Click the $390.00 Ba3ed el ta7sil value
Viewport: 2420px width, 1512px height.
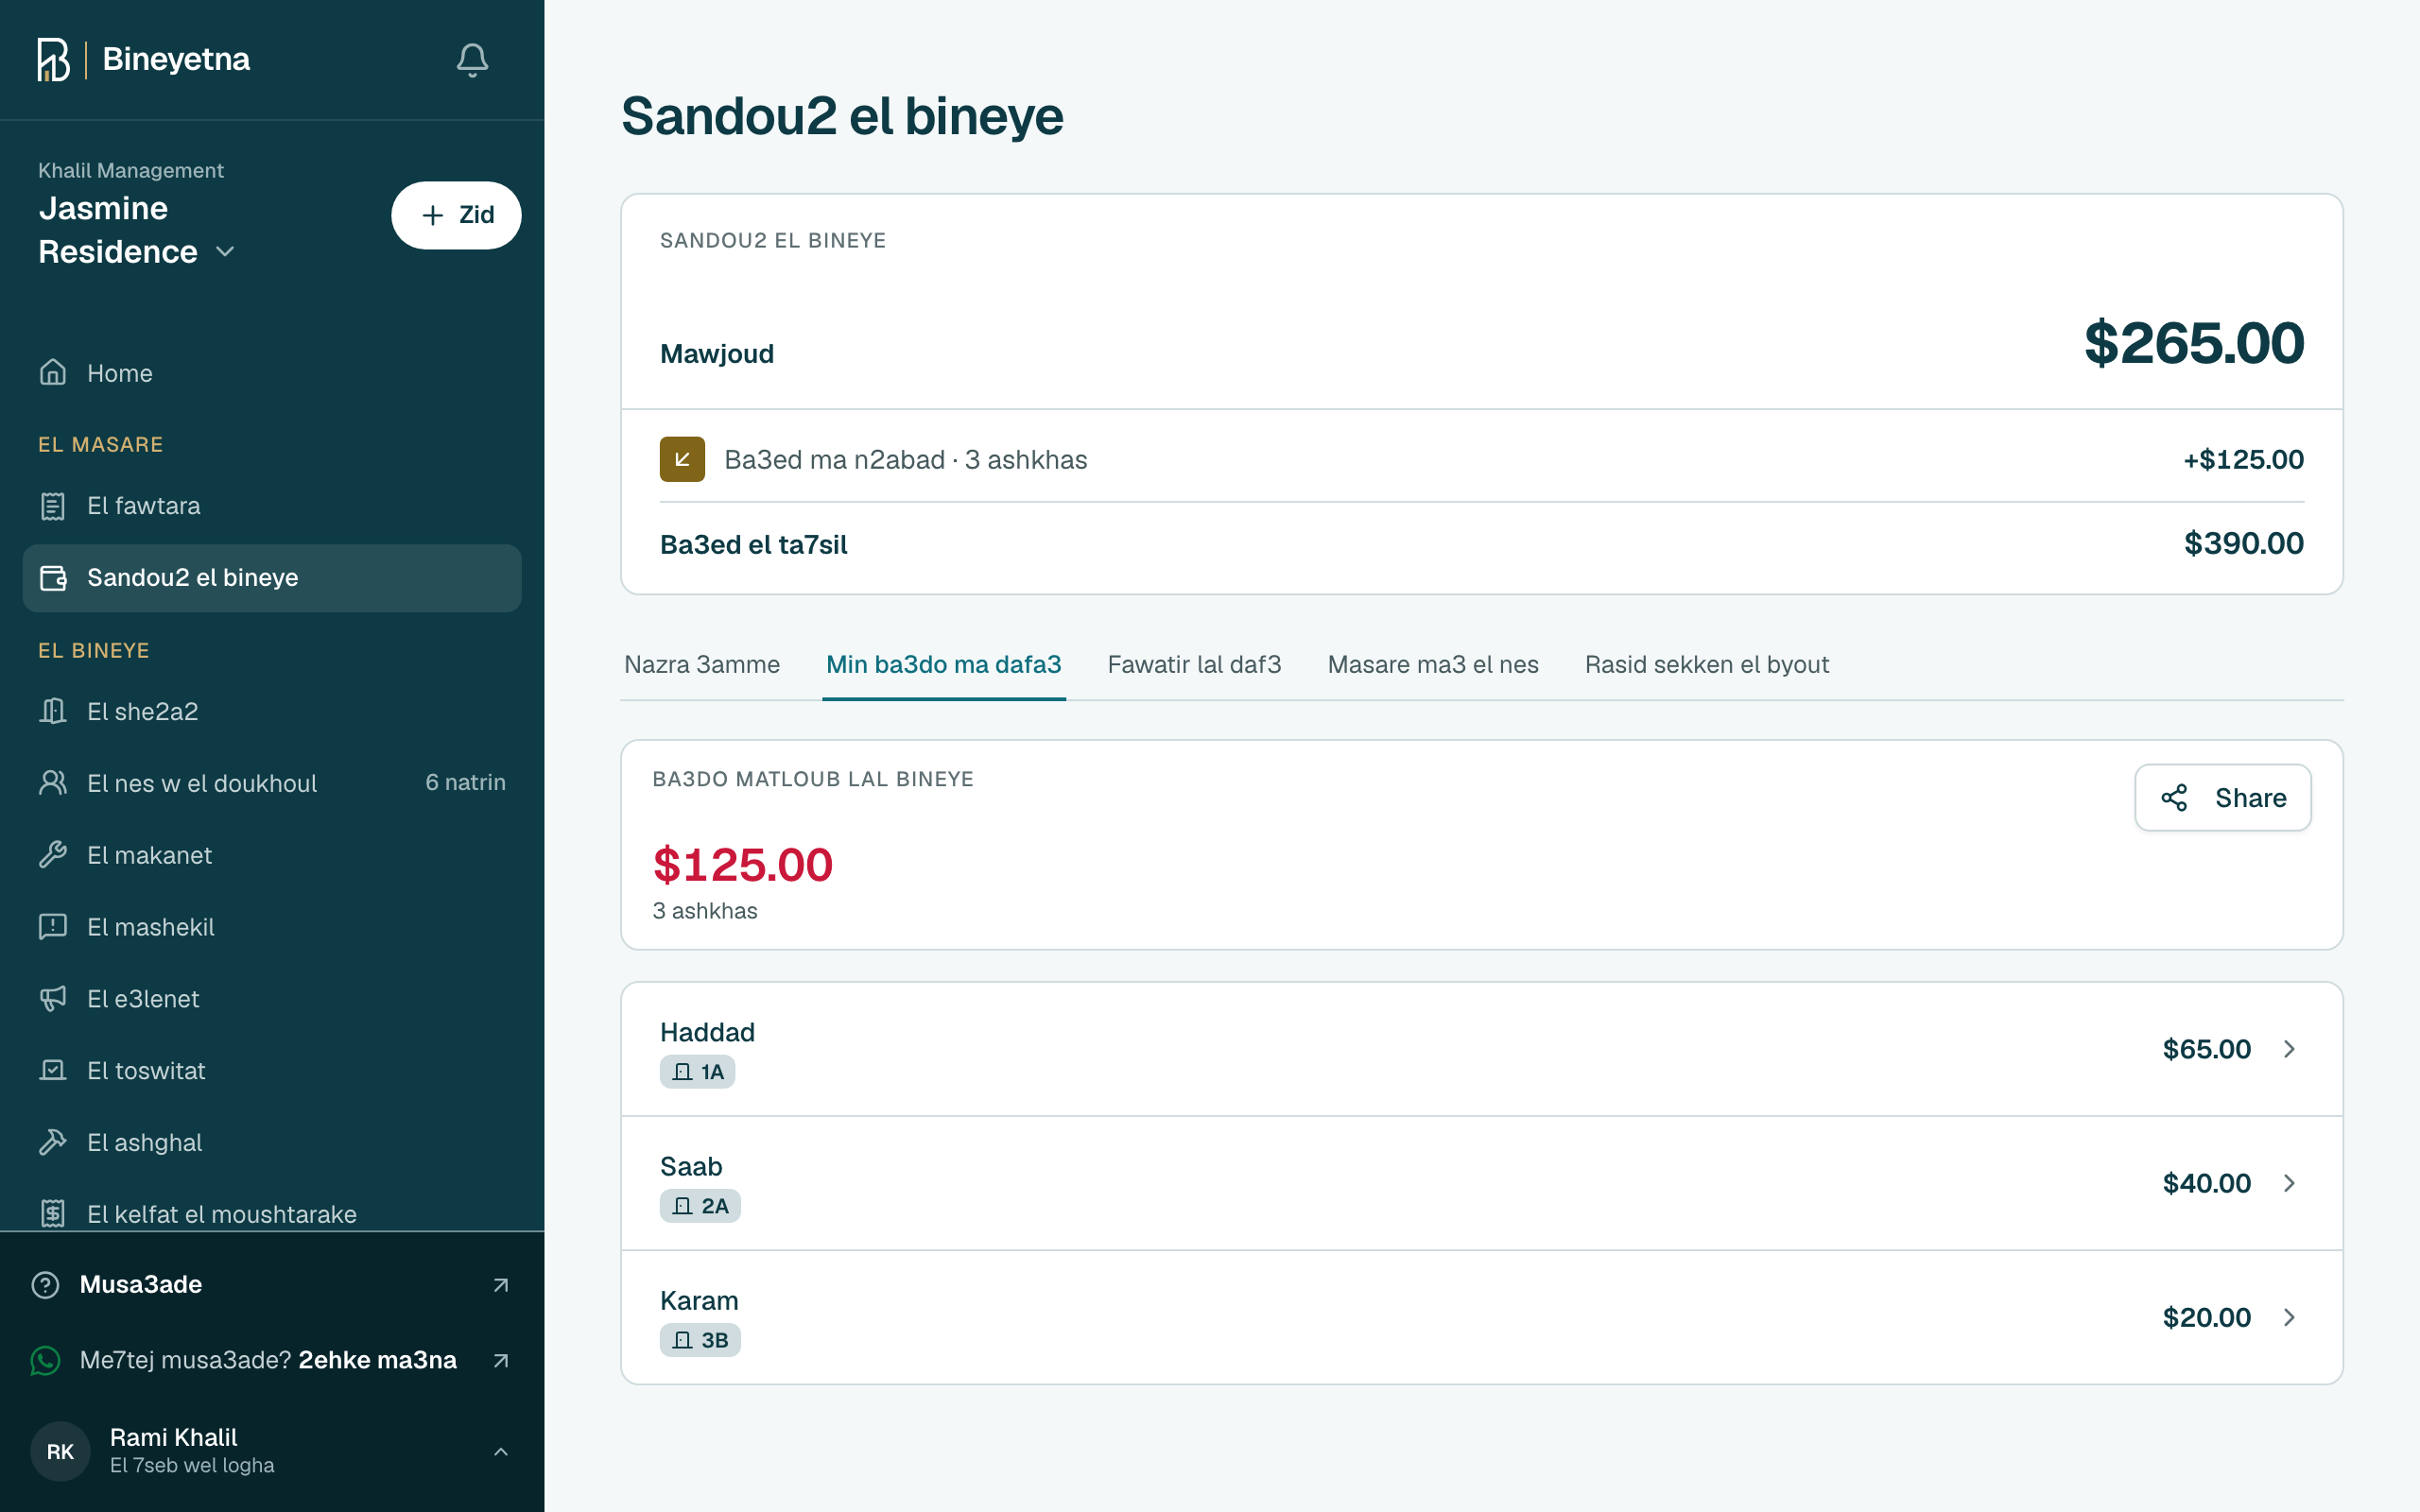click(2243, 543)
